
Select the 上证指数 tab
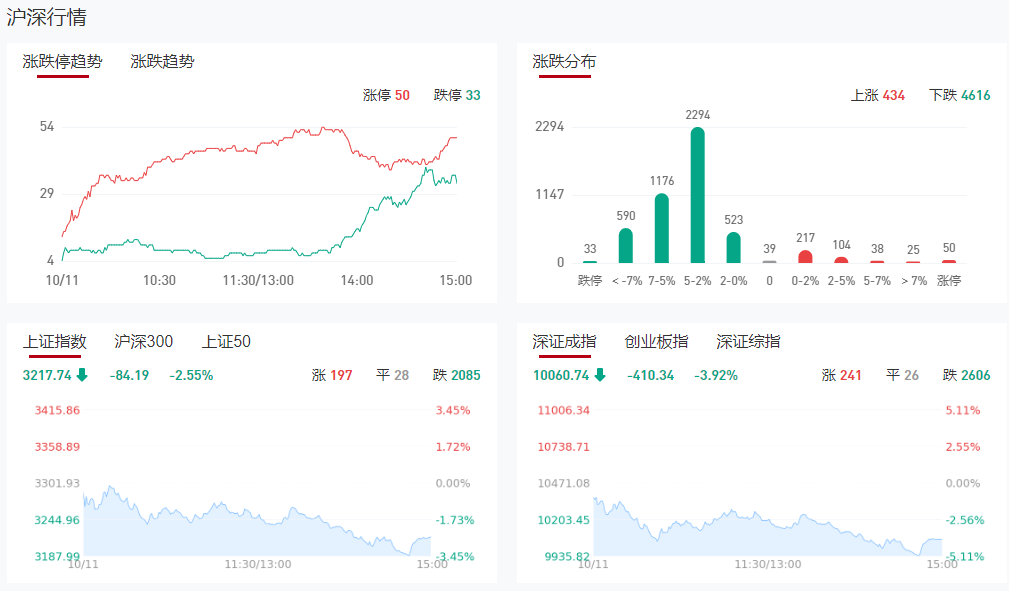click(55, 342)
